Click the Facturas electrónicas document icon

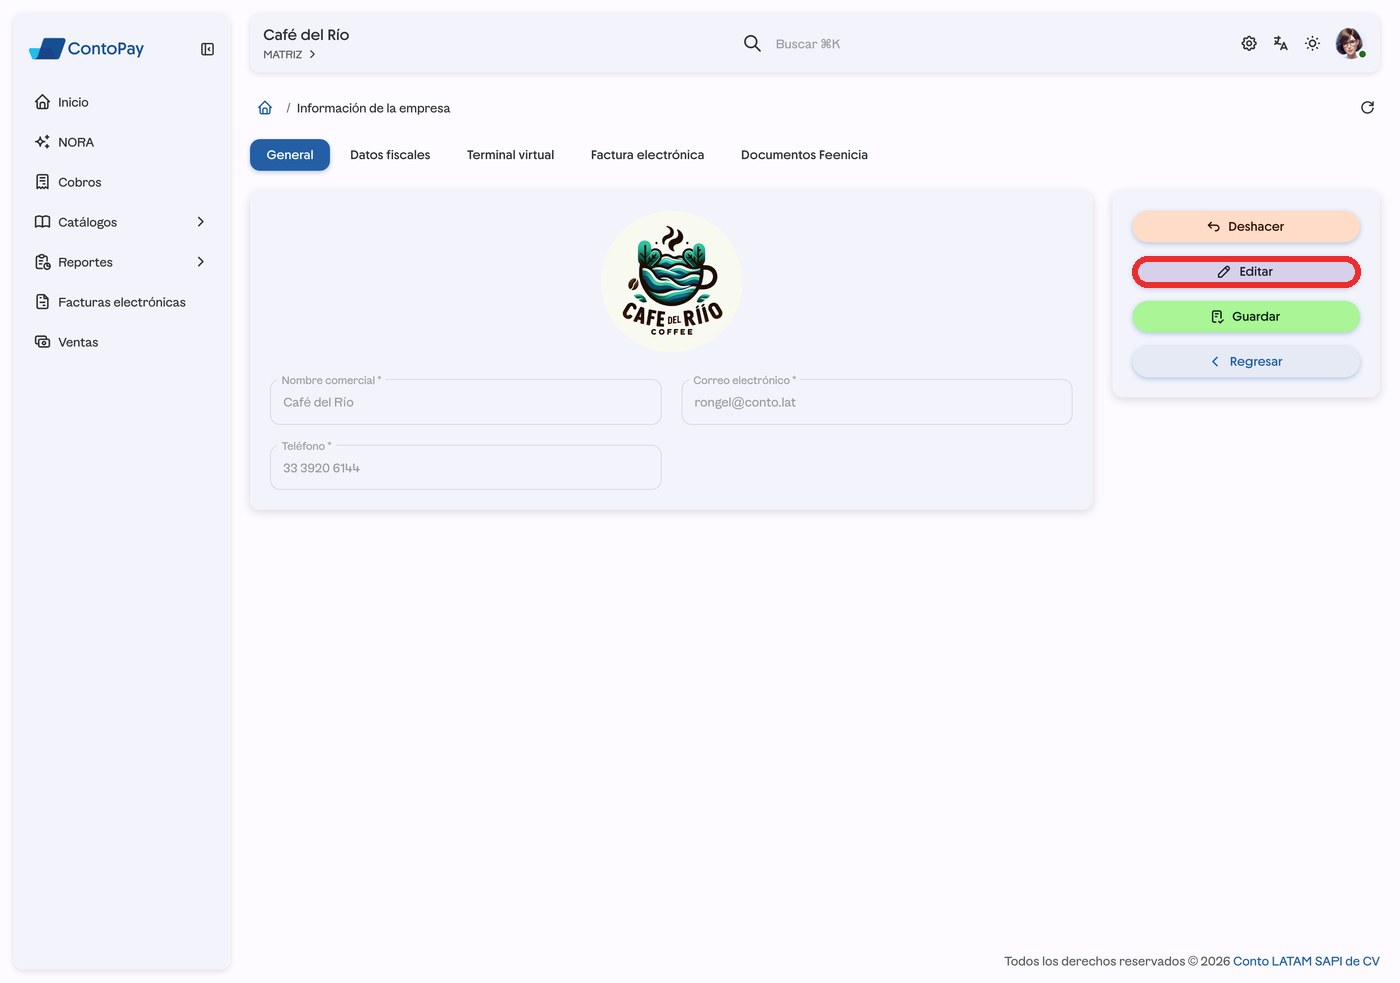[x=42, y=302]
